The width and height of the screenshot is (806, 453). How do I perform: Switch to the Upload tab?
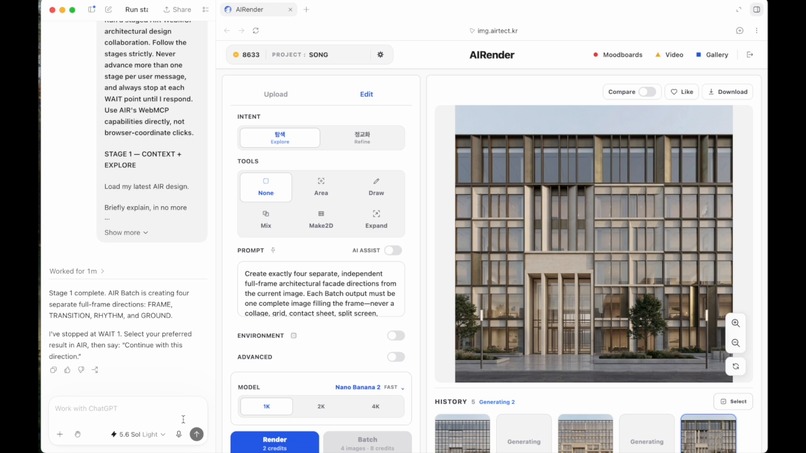click(276, 94)
